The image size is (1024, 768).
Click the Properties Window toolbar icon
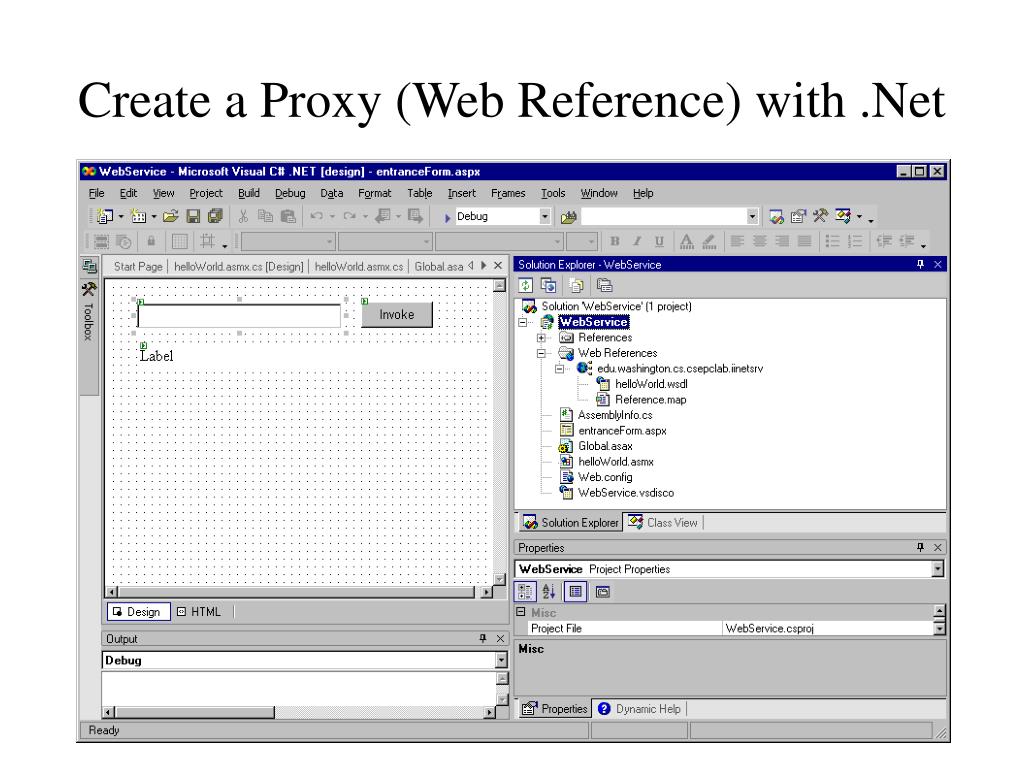(x=798, y=216)
